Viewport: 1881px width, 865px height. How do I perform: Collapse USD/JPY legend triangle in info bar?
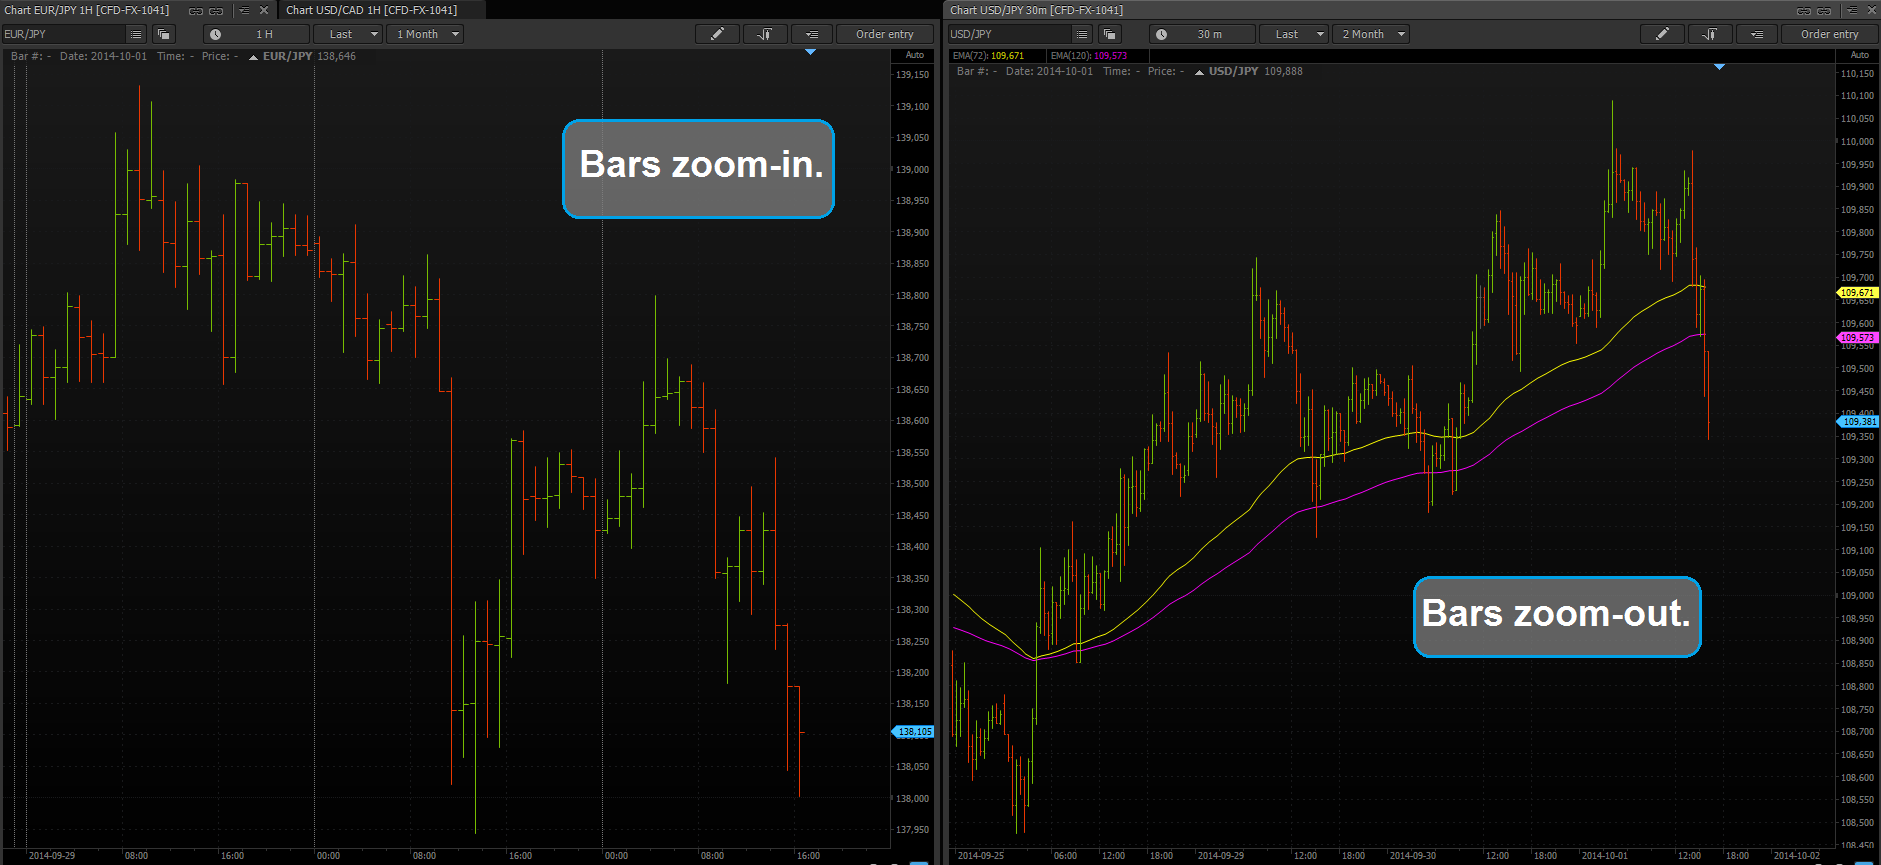point(1199,72)
